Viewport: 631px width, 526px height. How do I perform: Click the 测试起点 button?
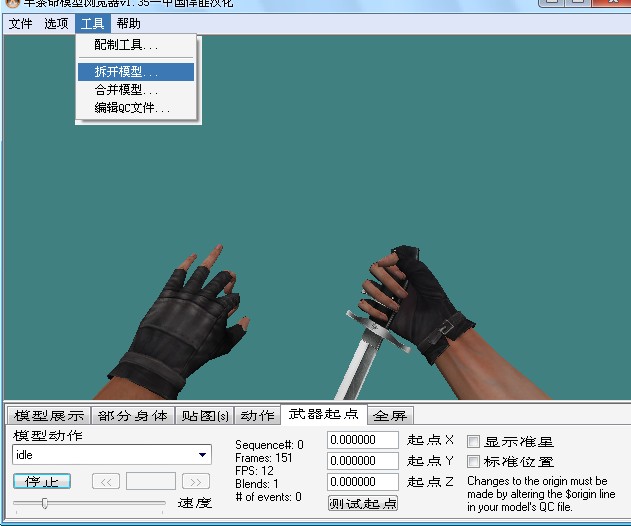[x=363, y=503]
